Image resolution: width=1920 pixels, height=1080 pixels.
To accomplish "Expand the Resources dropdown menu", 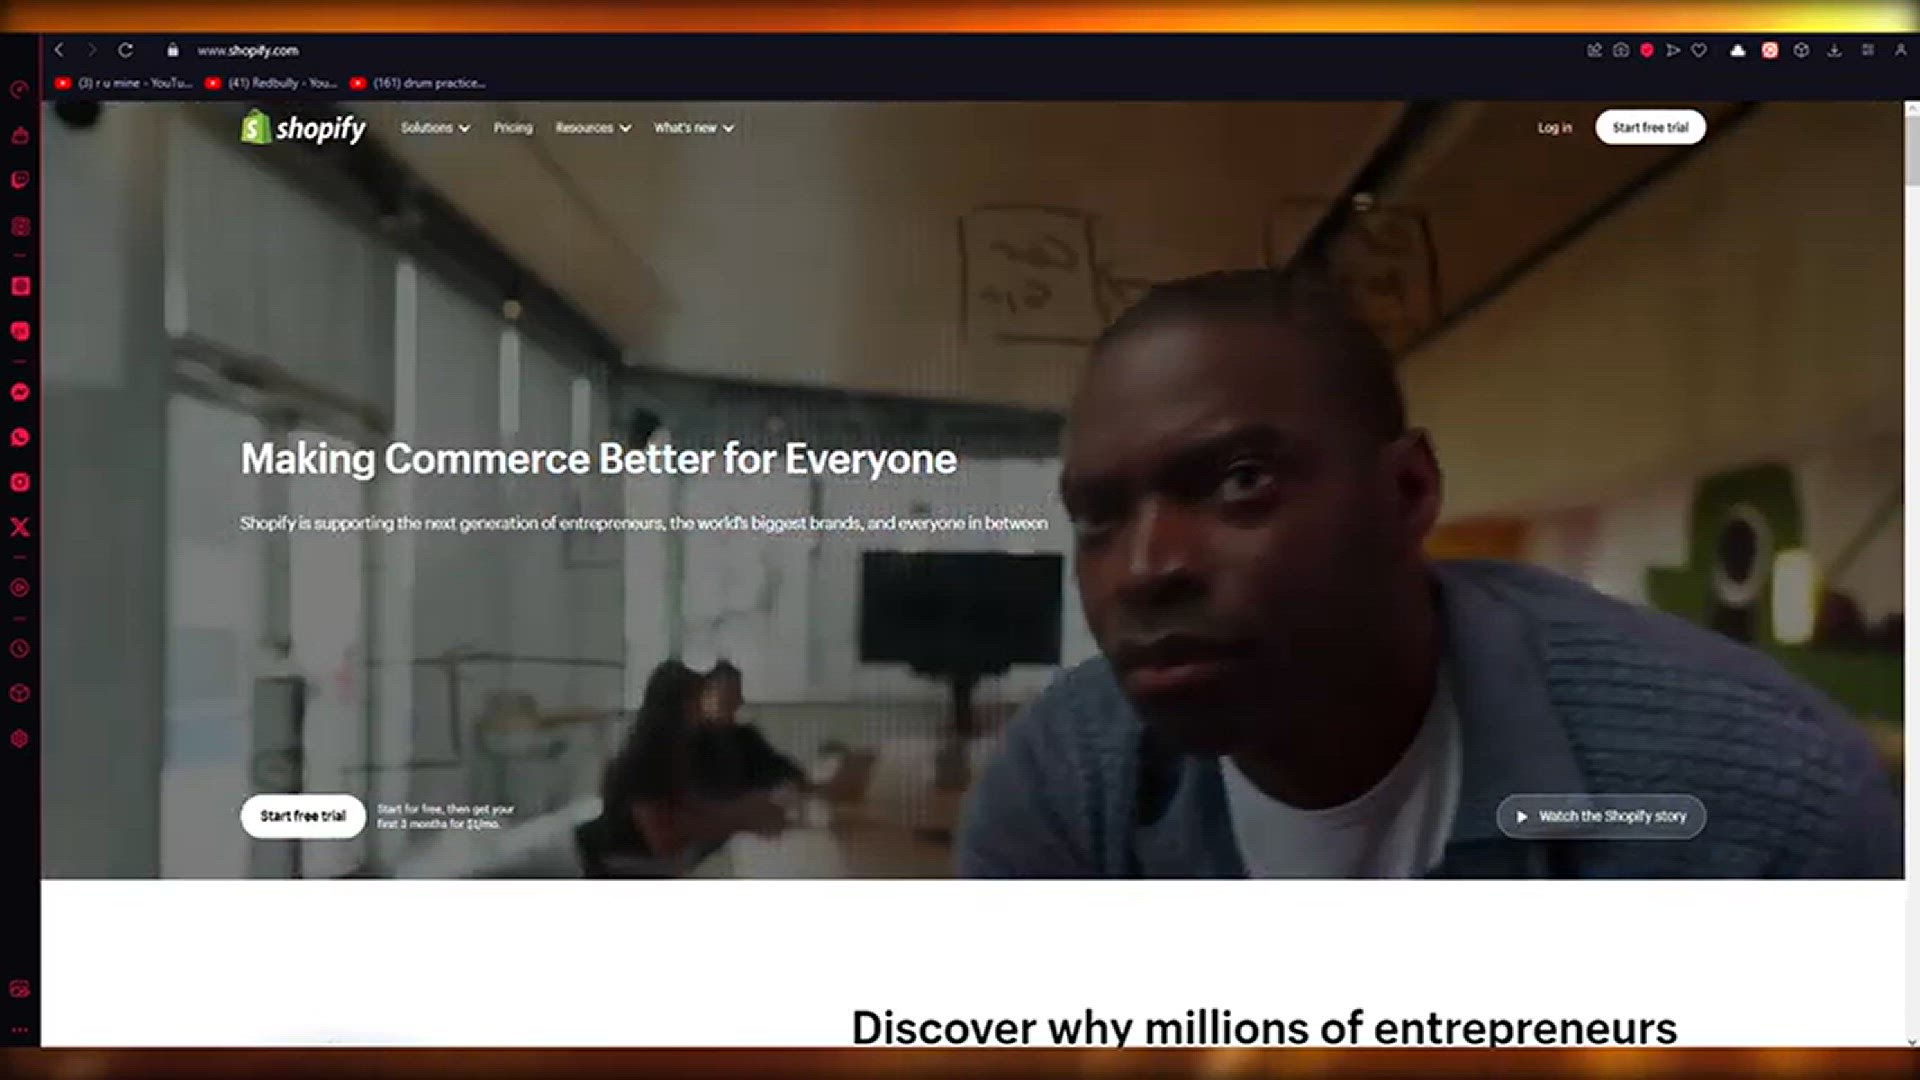I will [x=593, y=128].
